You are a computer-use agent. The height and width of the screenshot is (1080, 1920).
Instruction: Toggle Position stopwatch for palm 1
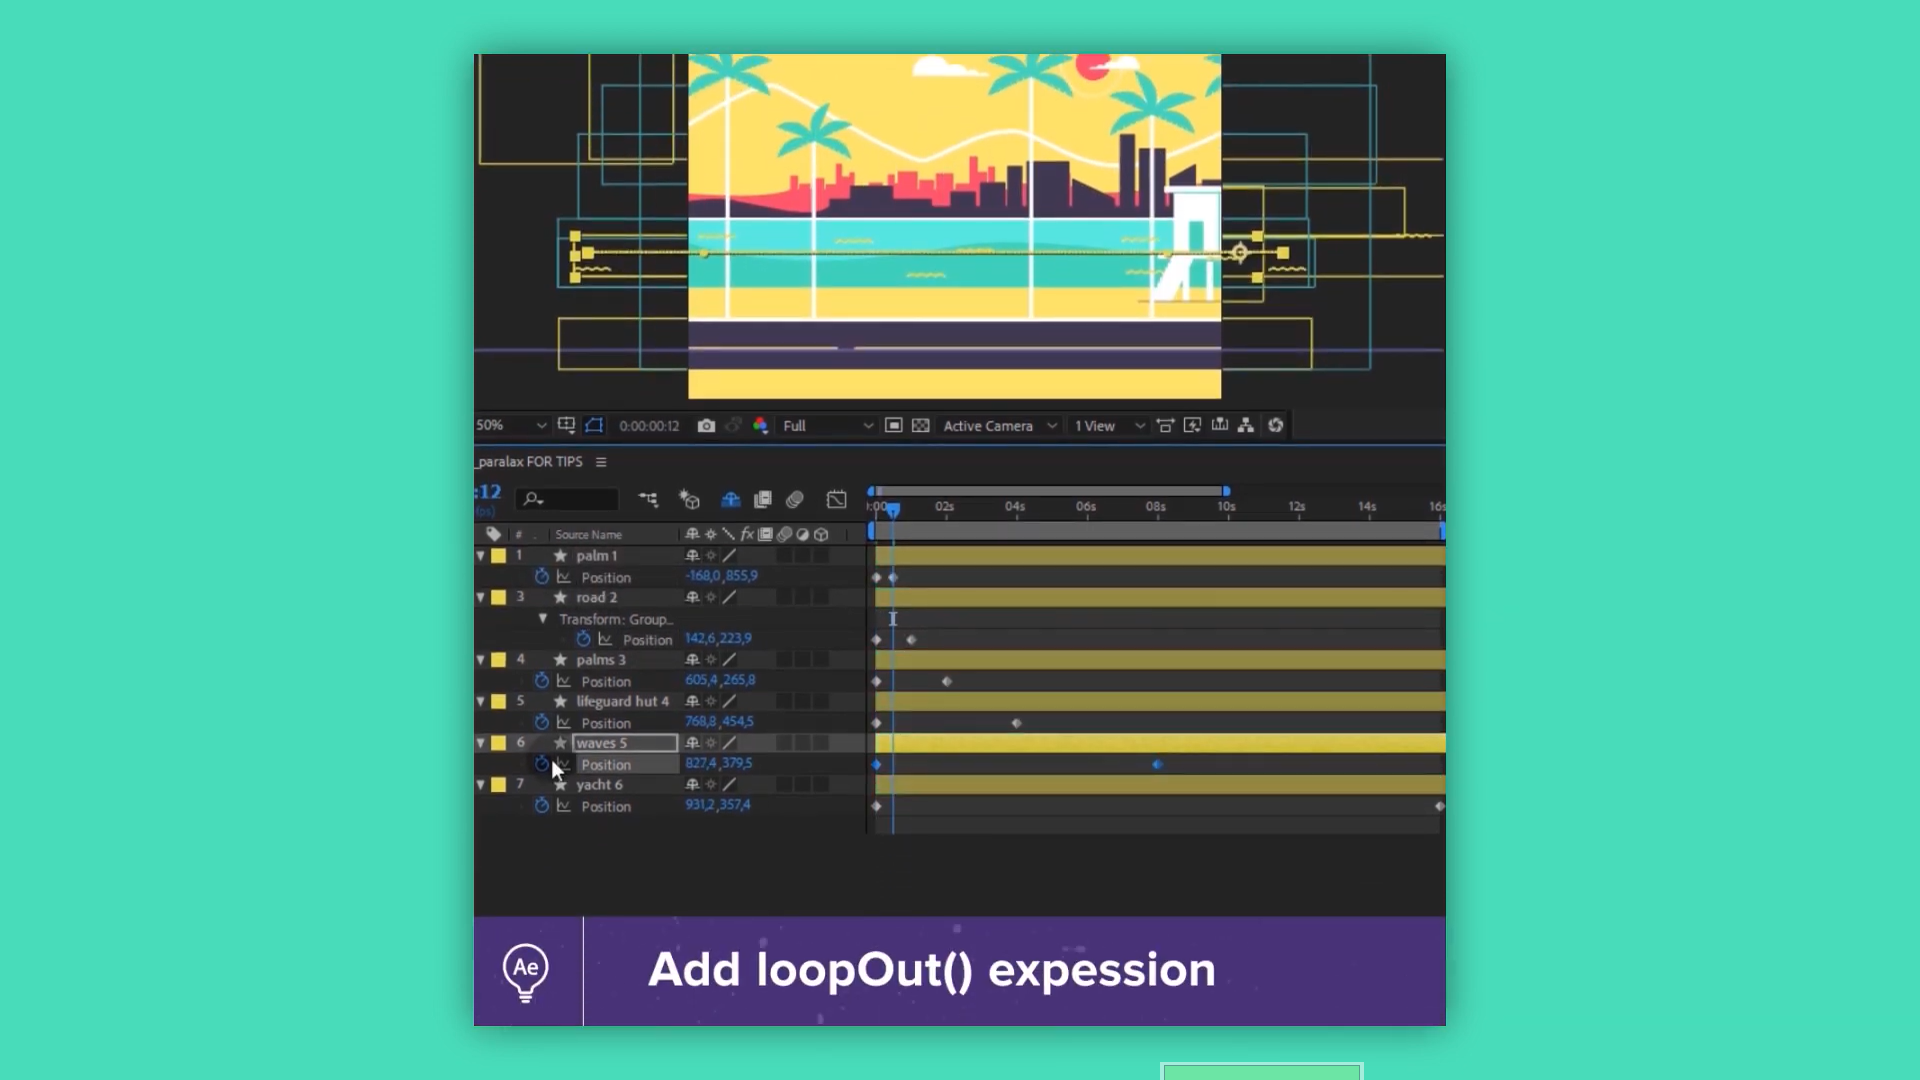[542, 577]
